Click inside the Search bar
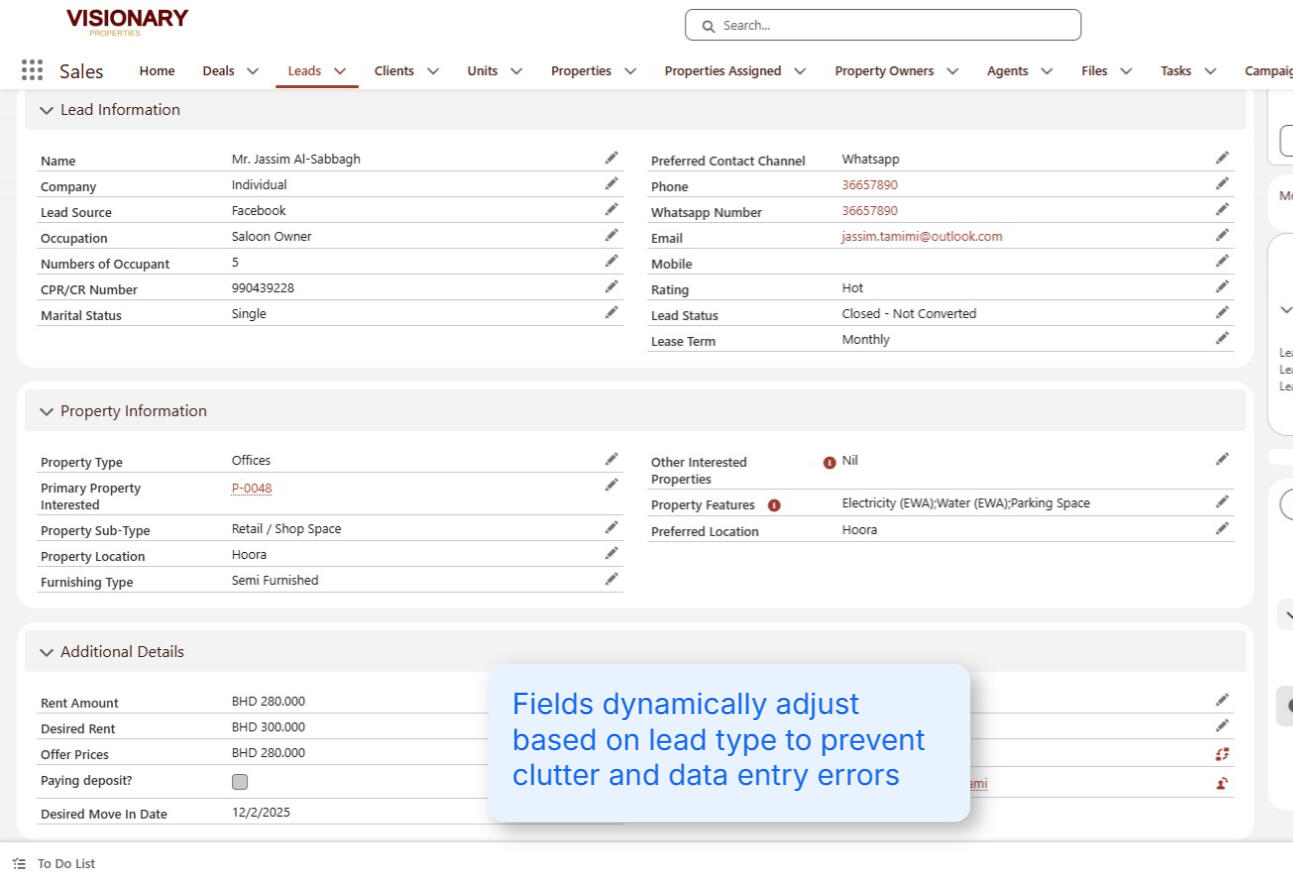The width and height of the screenshot is (1293, 882). 880,25
